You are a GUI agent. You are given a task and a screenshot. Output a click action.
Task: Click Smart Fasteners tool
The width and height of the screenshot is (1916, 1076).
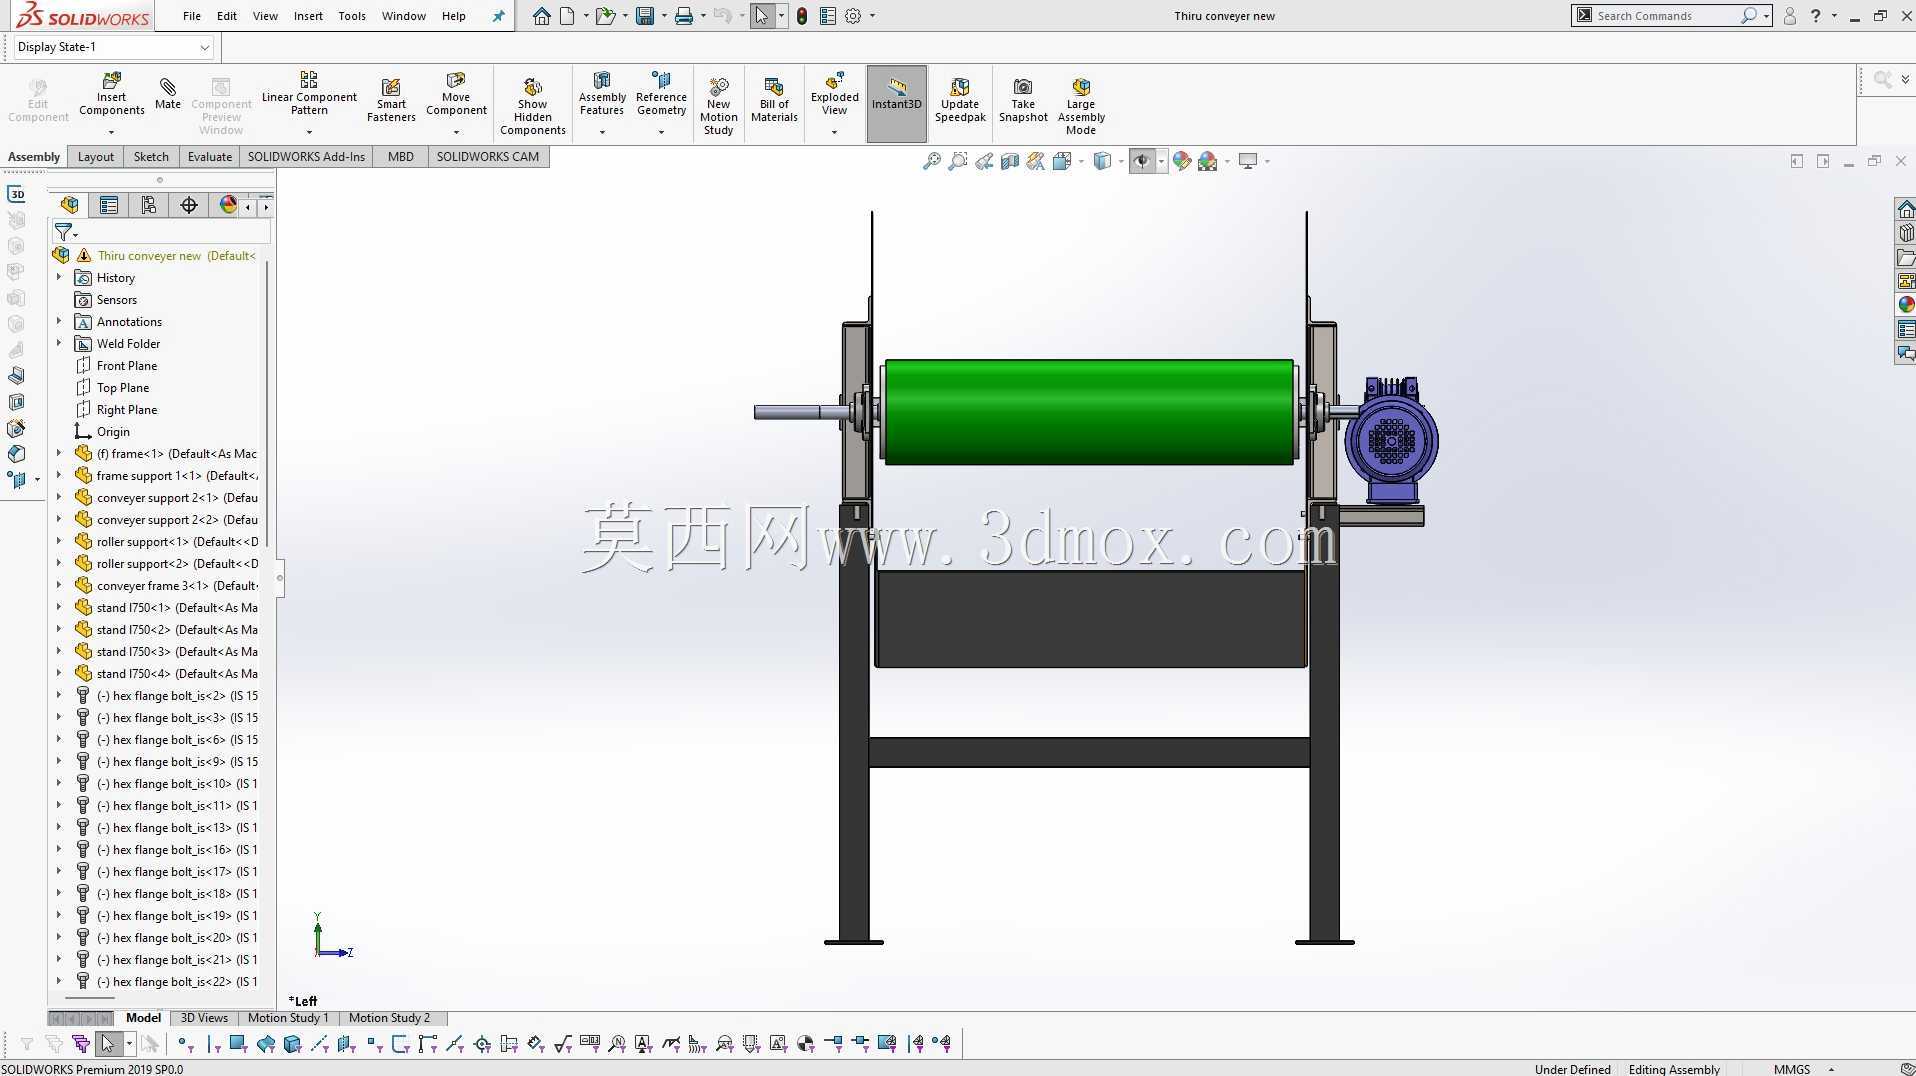pyautogui.click(x=391, y=100)
